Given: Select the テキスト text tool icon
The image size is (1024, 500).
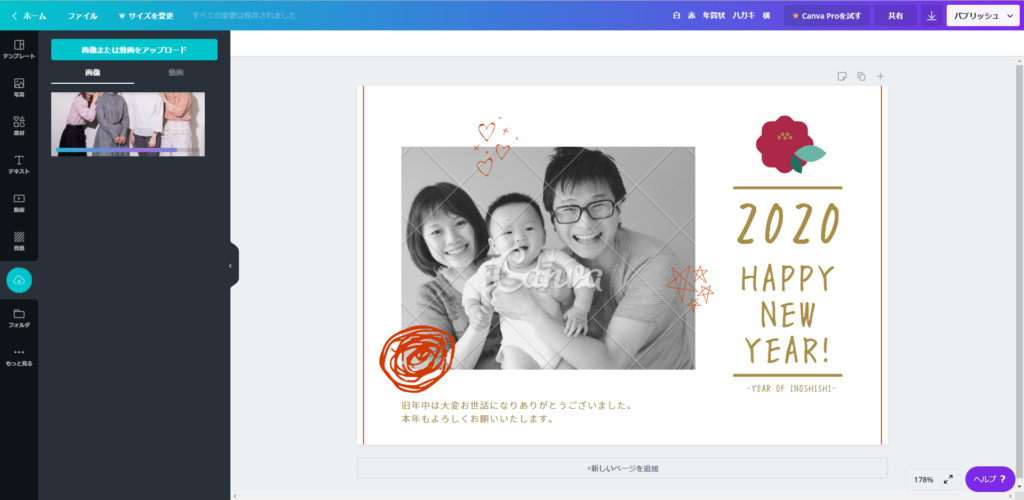Looking at the screenshot, I should point(19,164).
